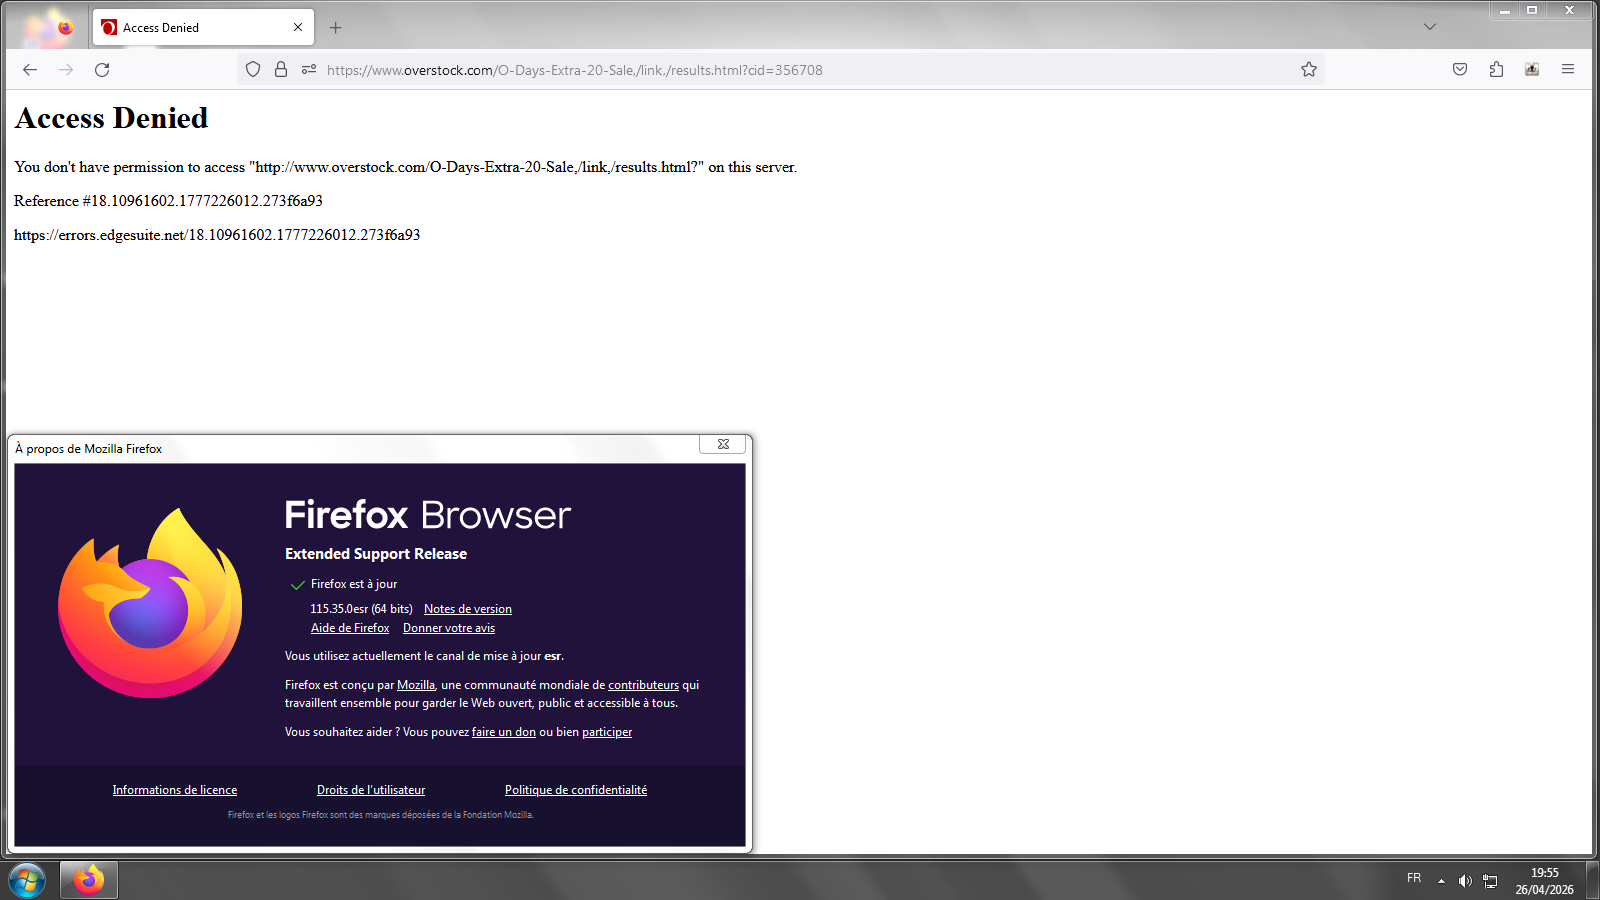
Task: Close the À propos de Mozilla Firefox dialog
Action: [723, 445]
